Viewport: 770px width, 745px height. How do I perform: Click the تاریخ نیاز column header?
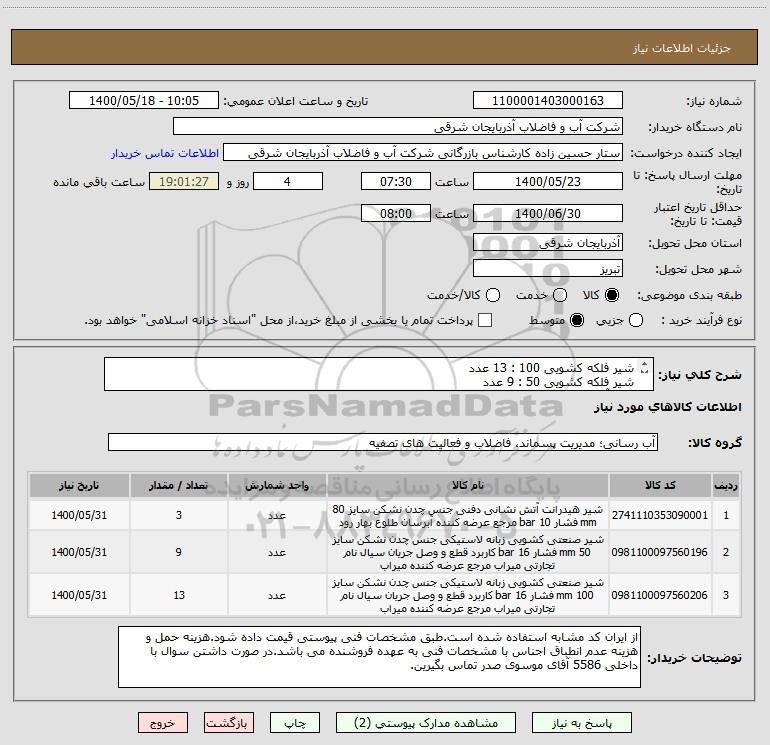click(79, 485)
